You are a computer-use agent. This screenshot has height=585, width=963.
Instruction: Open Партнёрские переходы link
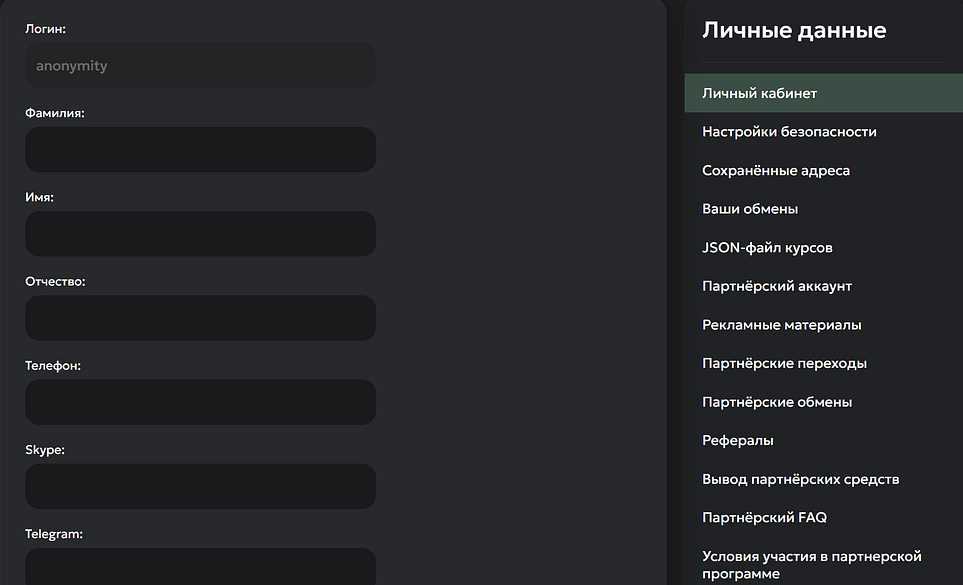[x=784, y=363]
